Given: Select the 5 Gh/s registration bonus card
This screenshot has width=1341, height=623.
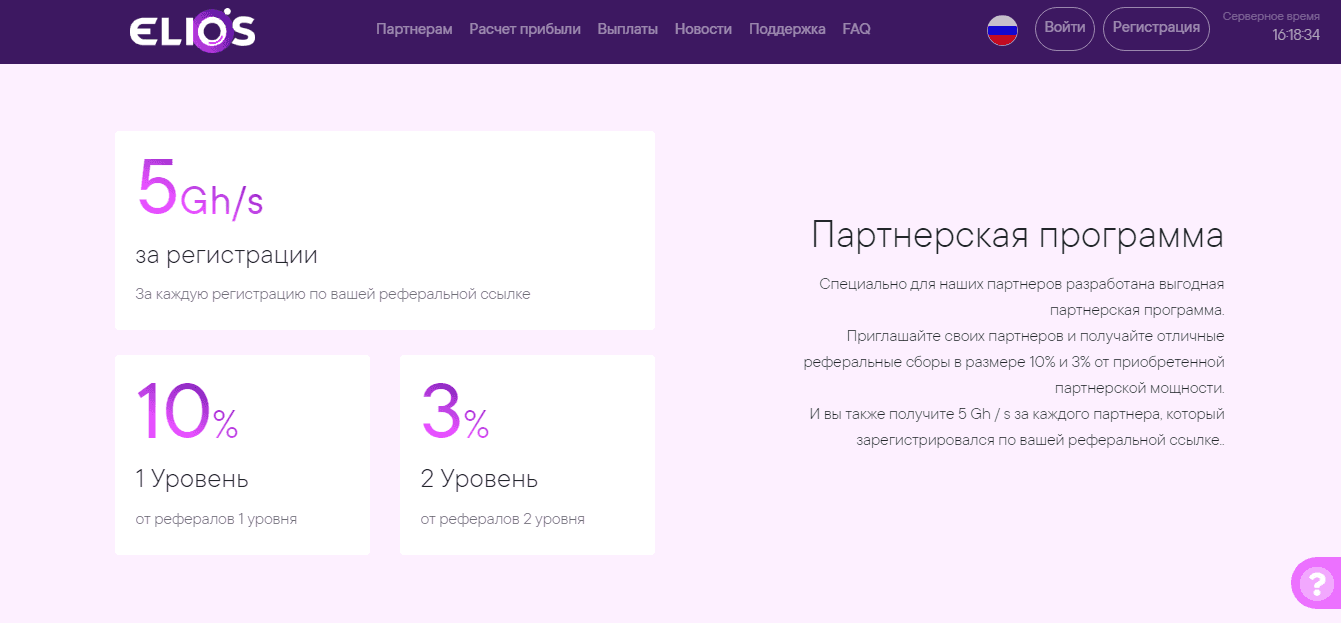Looking at the screenshot, I should pos(385,230).
